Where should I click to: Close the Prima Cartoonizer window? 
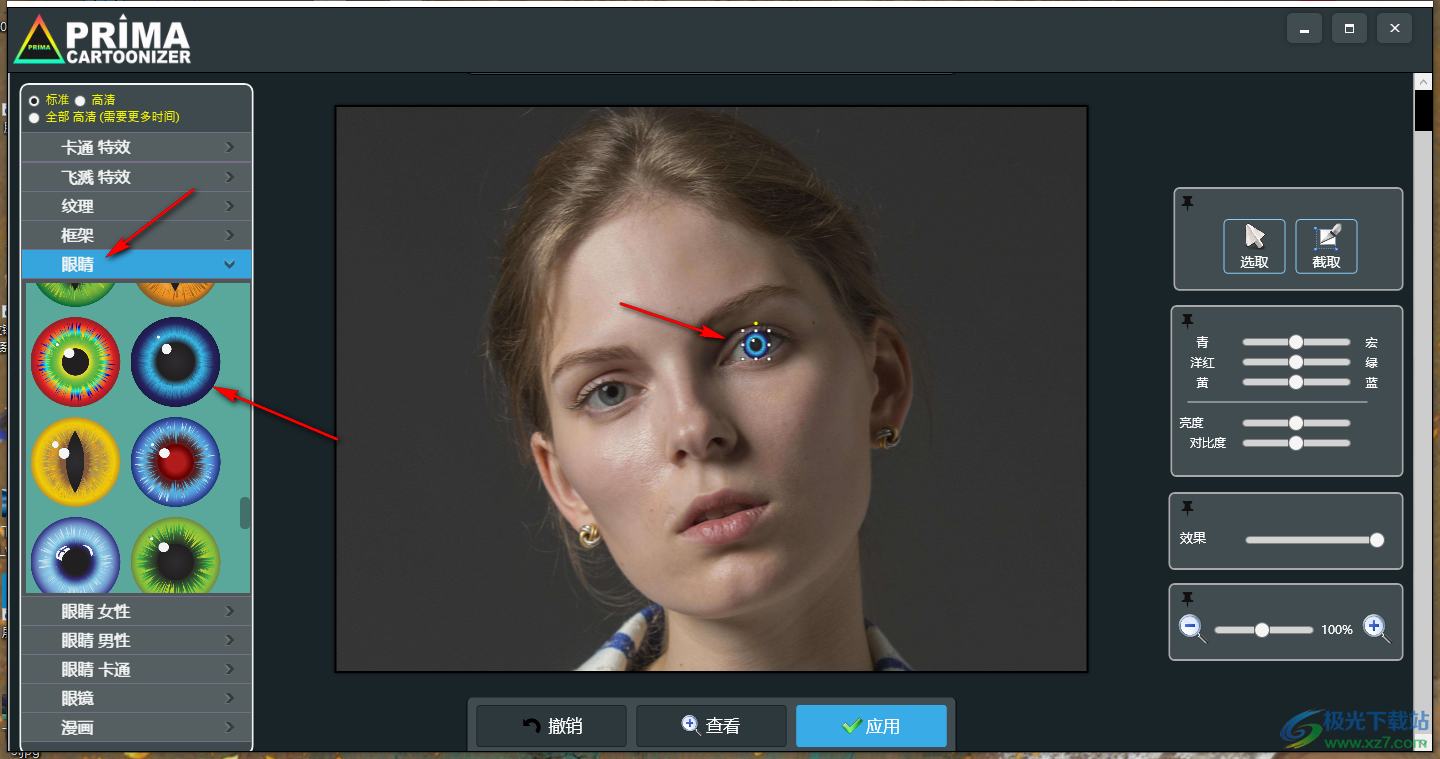point(1394,29)
